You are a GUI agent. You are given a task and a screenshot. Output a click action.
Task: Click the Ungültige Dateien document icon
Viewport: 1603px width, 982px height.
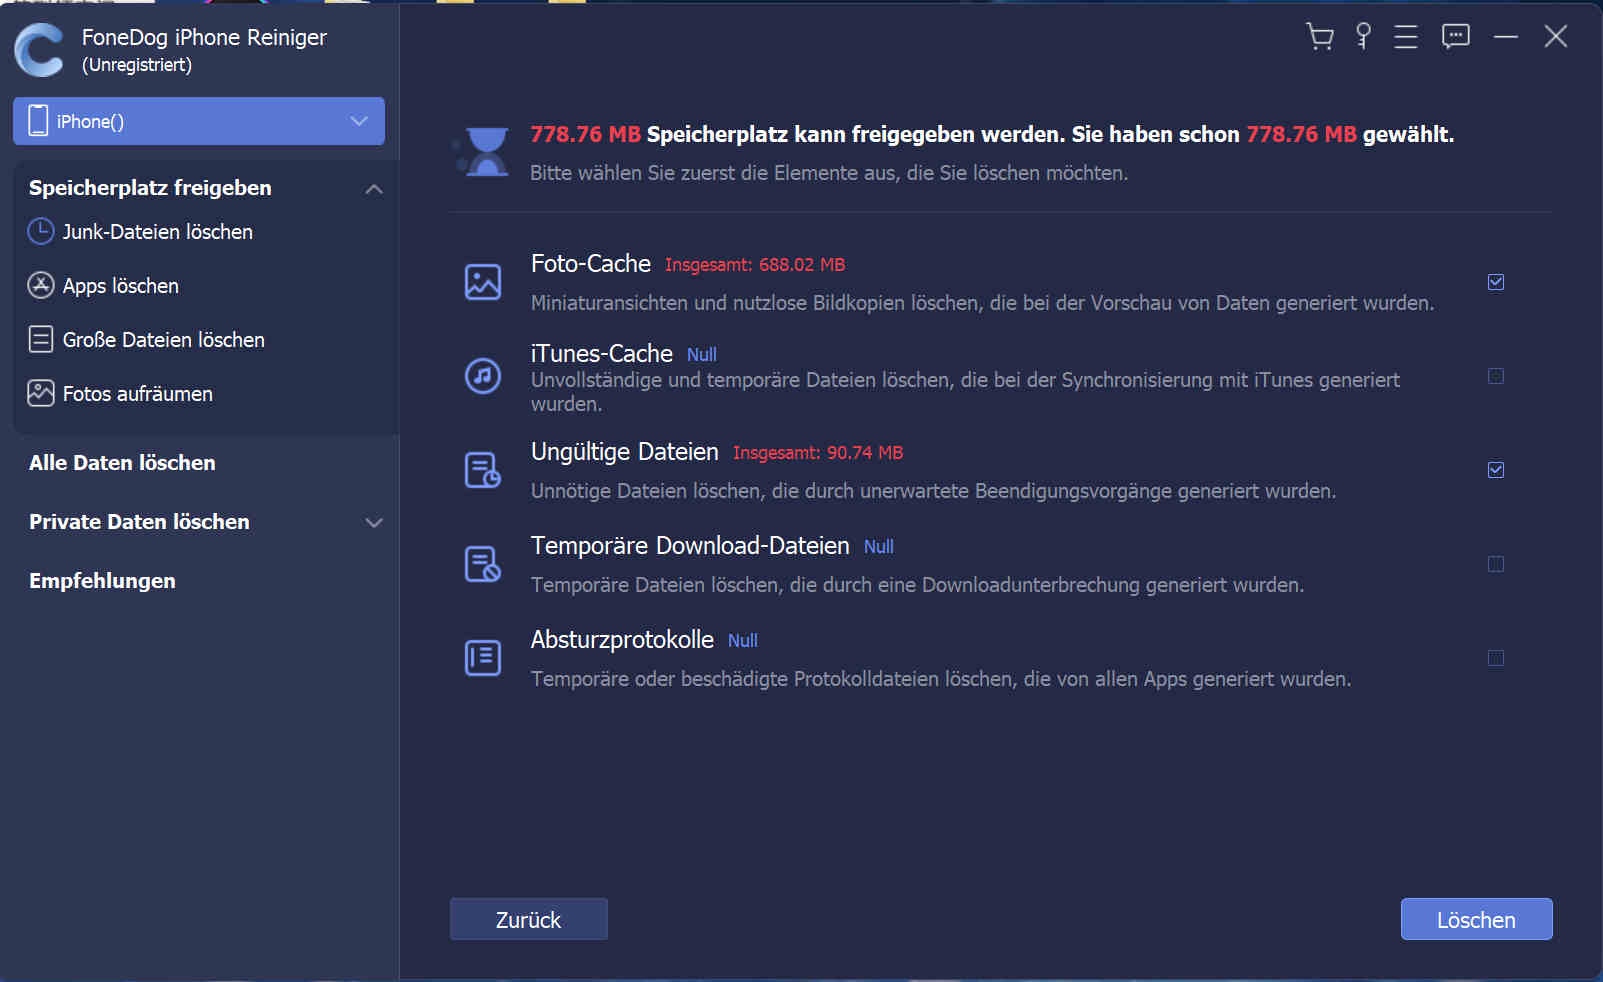483,470
